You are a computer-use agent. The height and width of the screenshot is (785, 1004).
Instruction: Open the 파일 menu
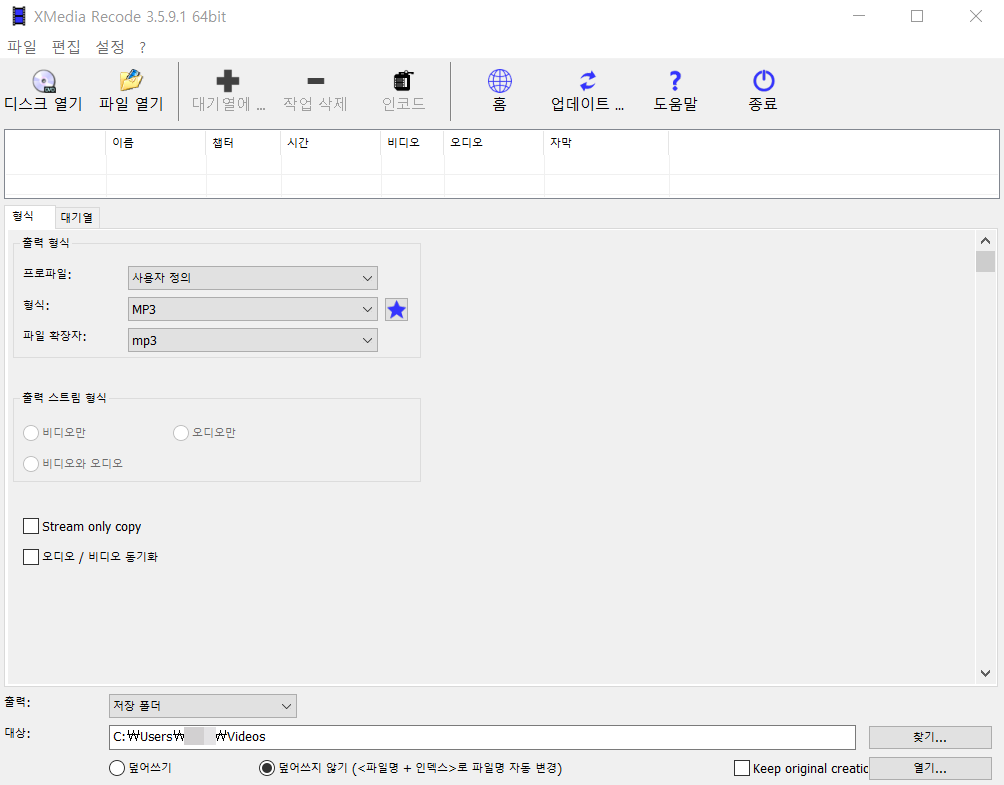pos(22,47)
